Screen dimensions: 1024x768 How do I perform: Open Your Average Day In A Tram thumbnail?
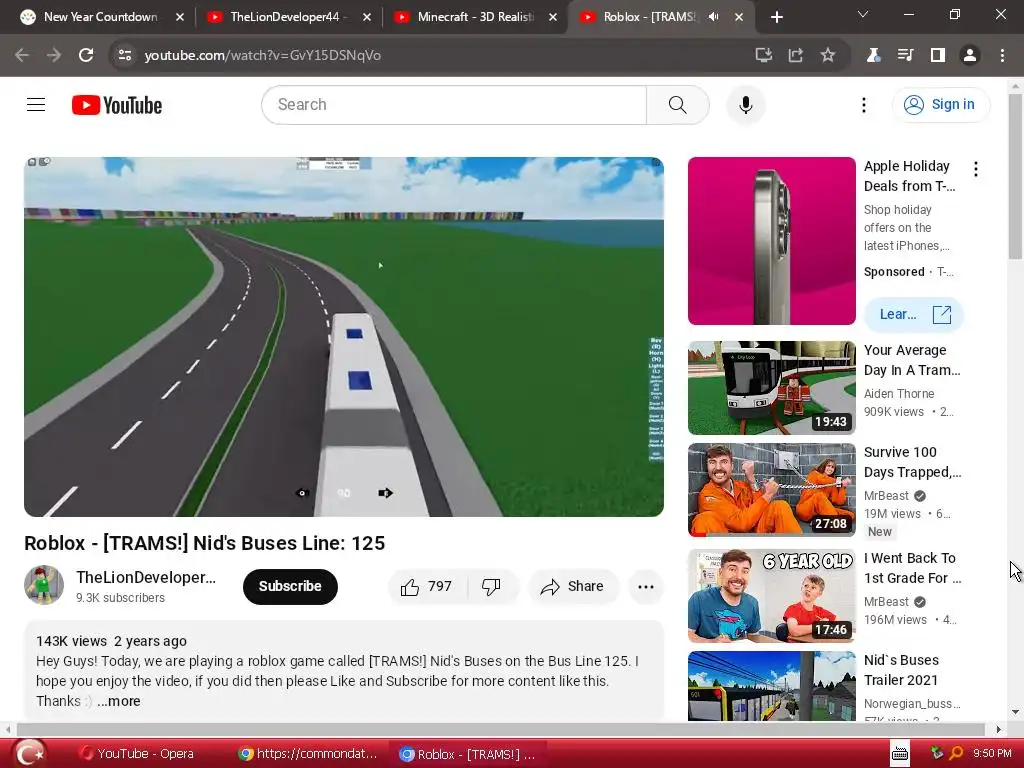(771, 388)
